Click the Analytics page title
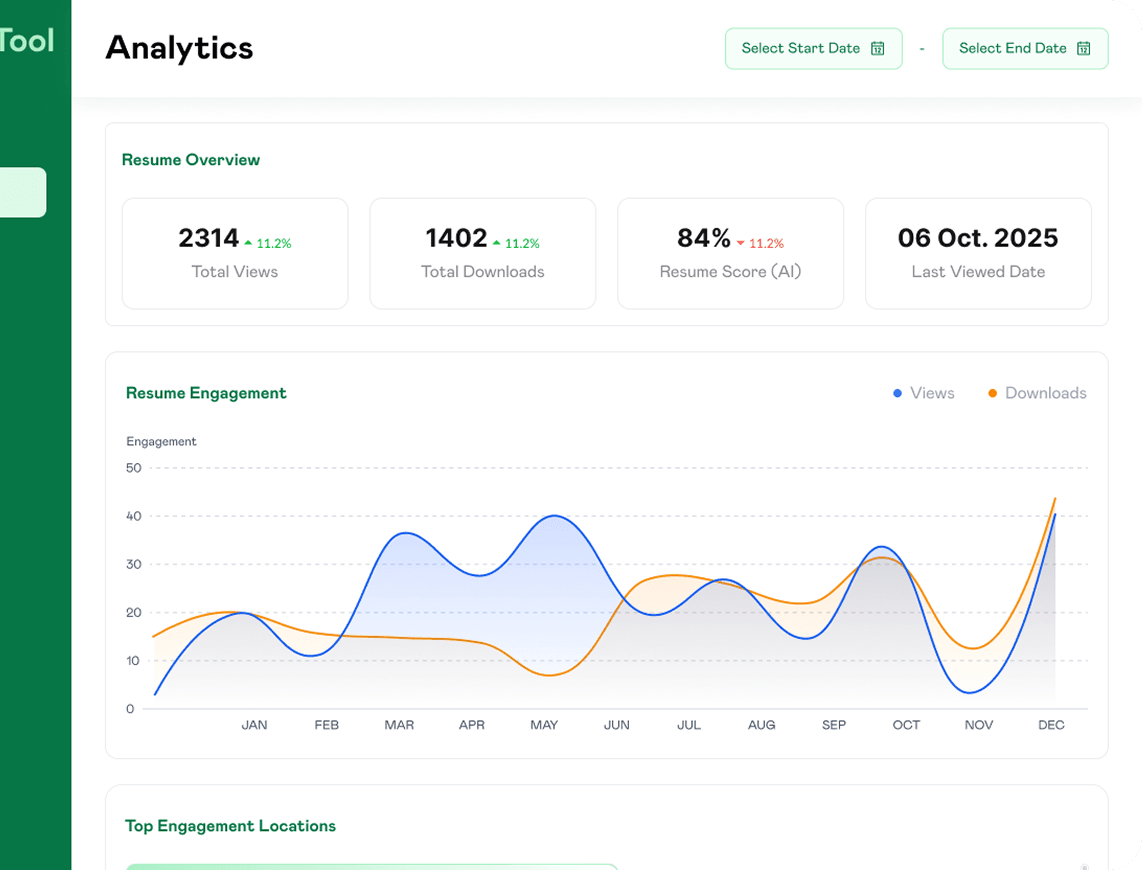Viewport: 1142px width, 870px height. (x=179, y=48)
